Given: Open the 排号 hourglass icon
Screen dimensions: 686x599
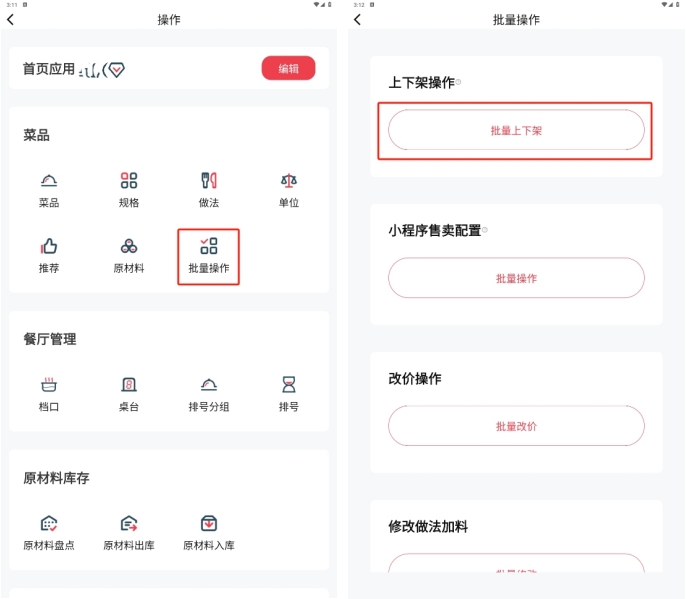Looking at the screenshot, I should coord(289,385).
